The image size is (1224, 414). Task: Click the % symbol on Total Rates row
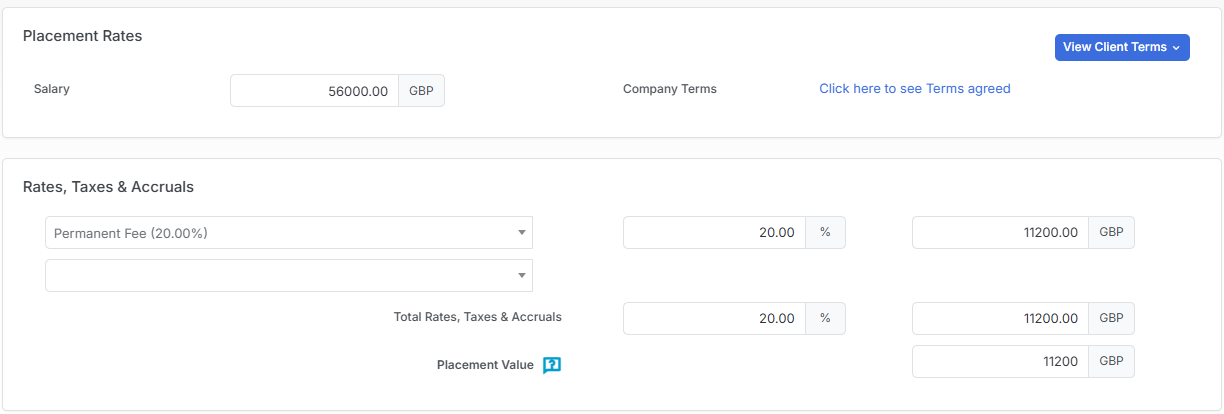(x=825, y=318)
